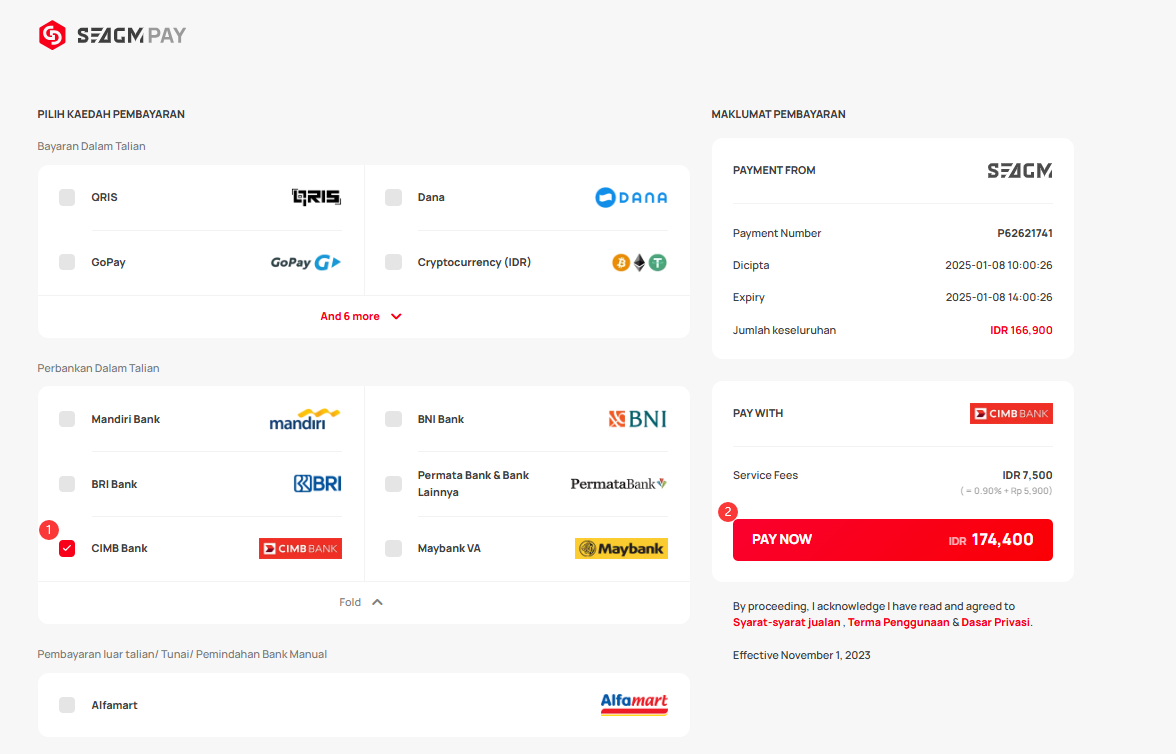The width and height of the screenshot is (1176, 754).
Task: Tick the QRIS checkbox
Action: [x=67, y=197]
